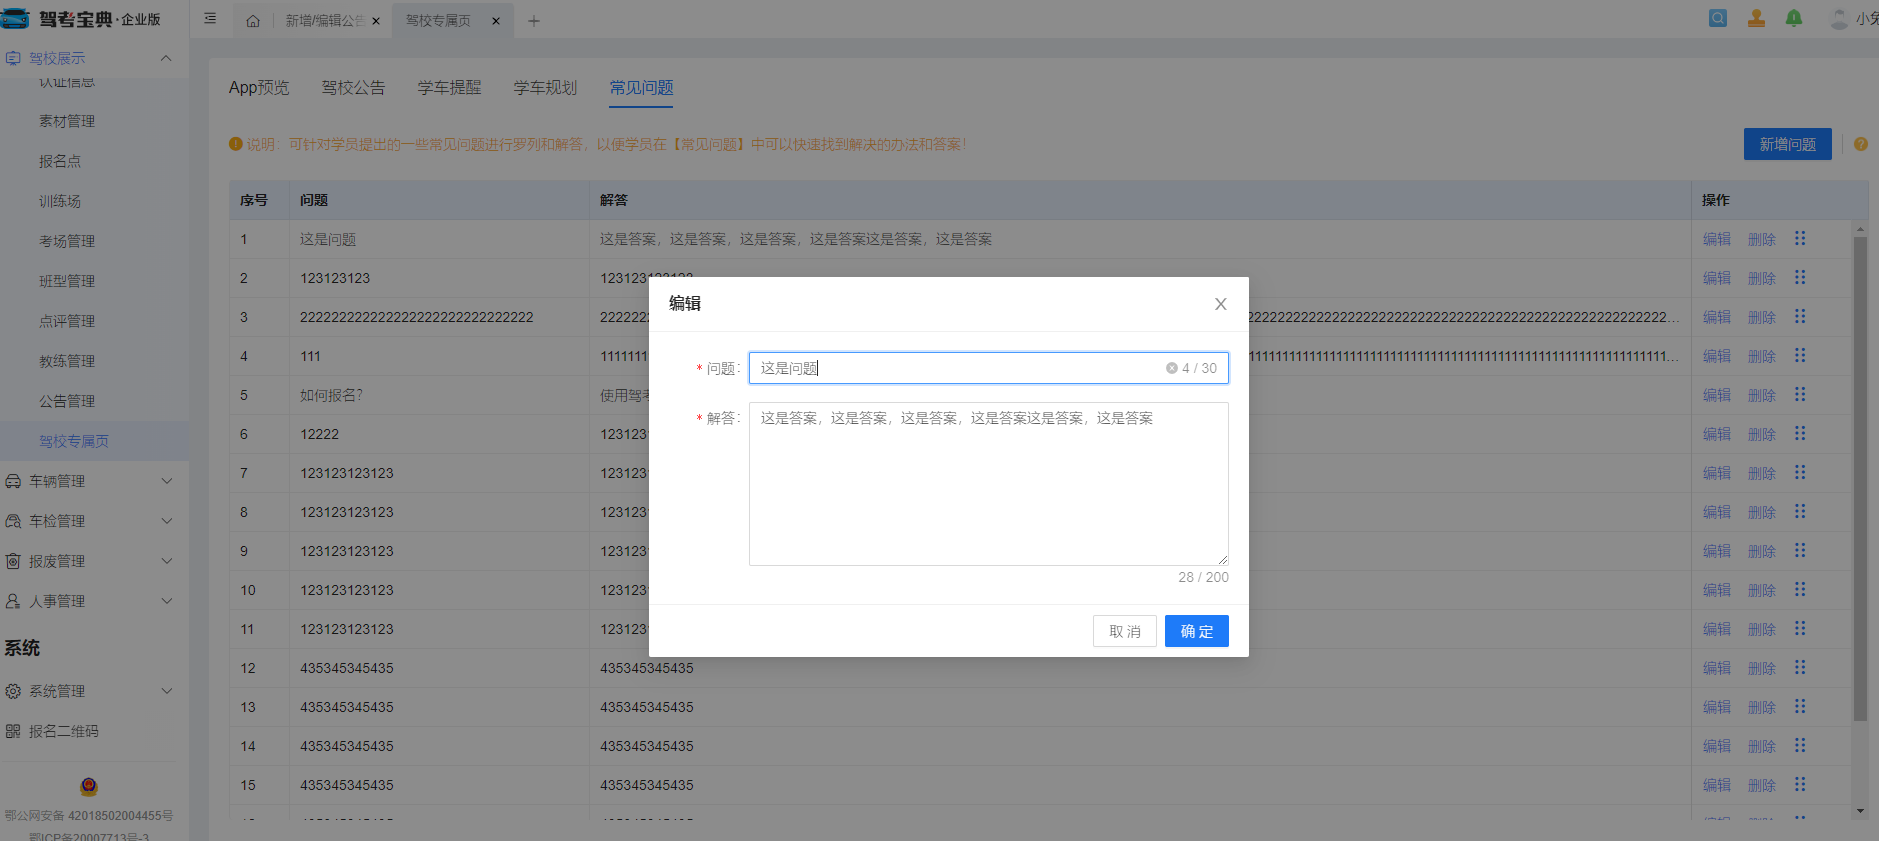Switch to the App预览 tab
Image resolution: width=1879 pixels, height=841 pixels.
coord(259,88)
